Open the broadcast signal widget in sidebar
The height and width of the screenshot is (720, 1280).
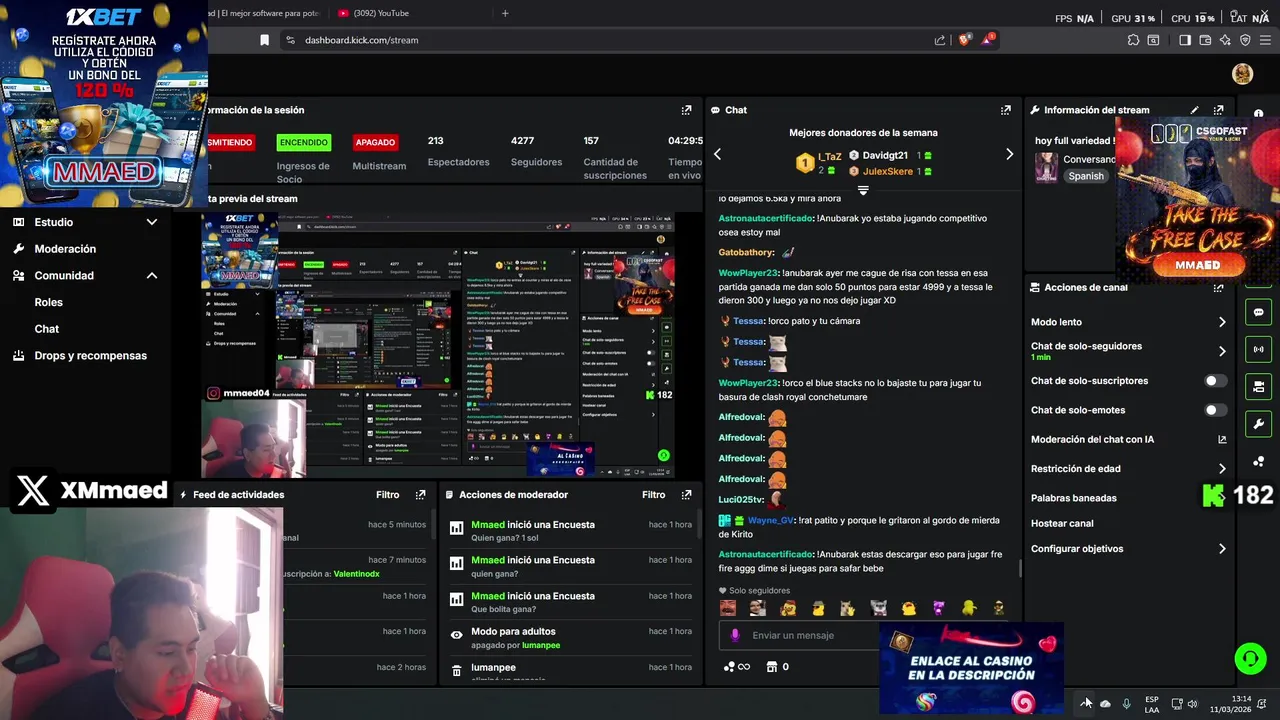1258,349
